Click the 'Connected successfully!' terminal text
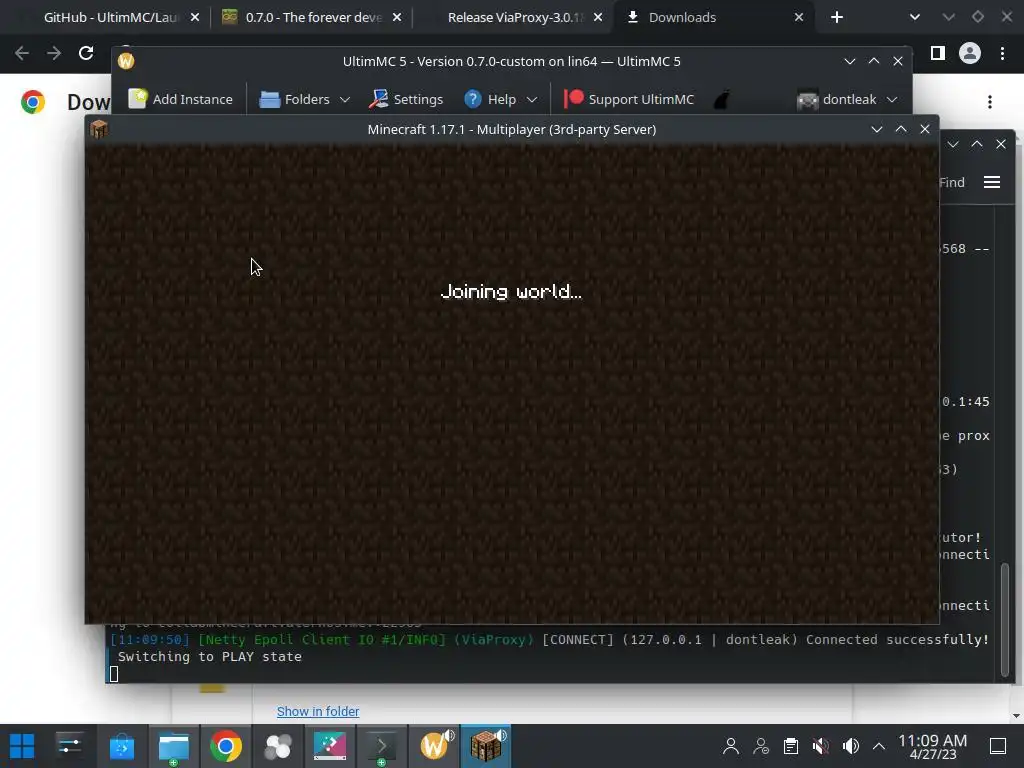1024x768 pixels. pyautogui.click(x=897, y=639)
